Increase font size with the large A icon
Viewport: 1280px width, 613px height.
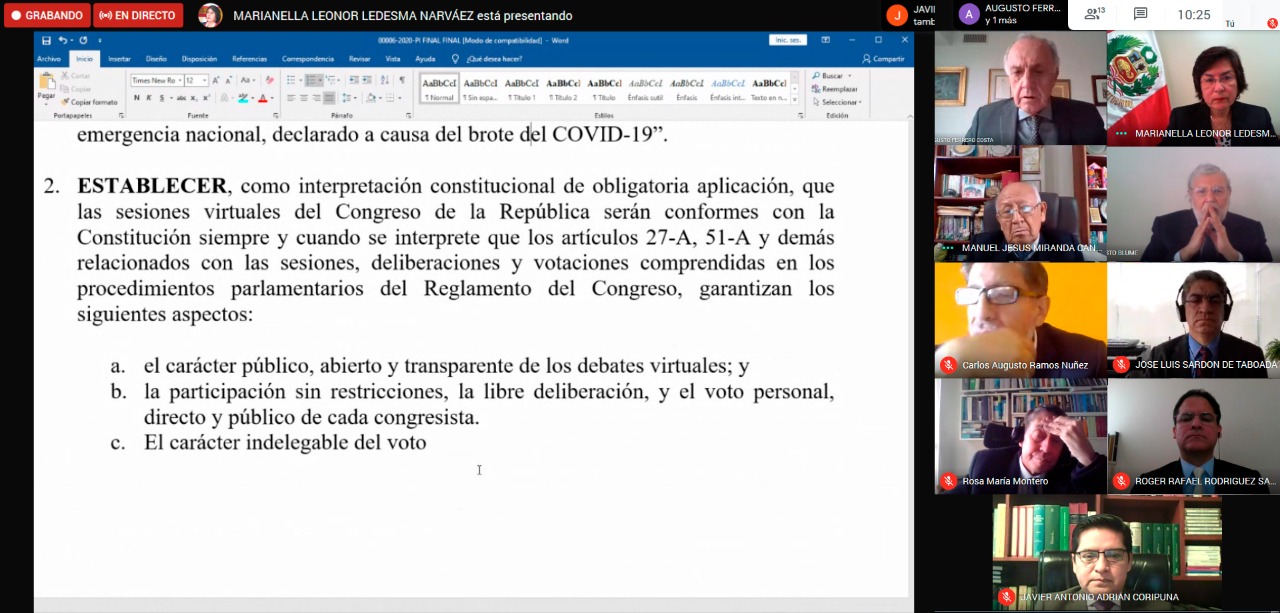pyautogui.click(x=217, y=80)
